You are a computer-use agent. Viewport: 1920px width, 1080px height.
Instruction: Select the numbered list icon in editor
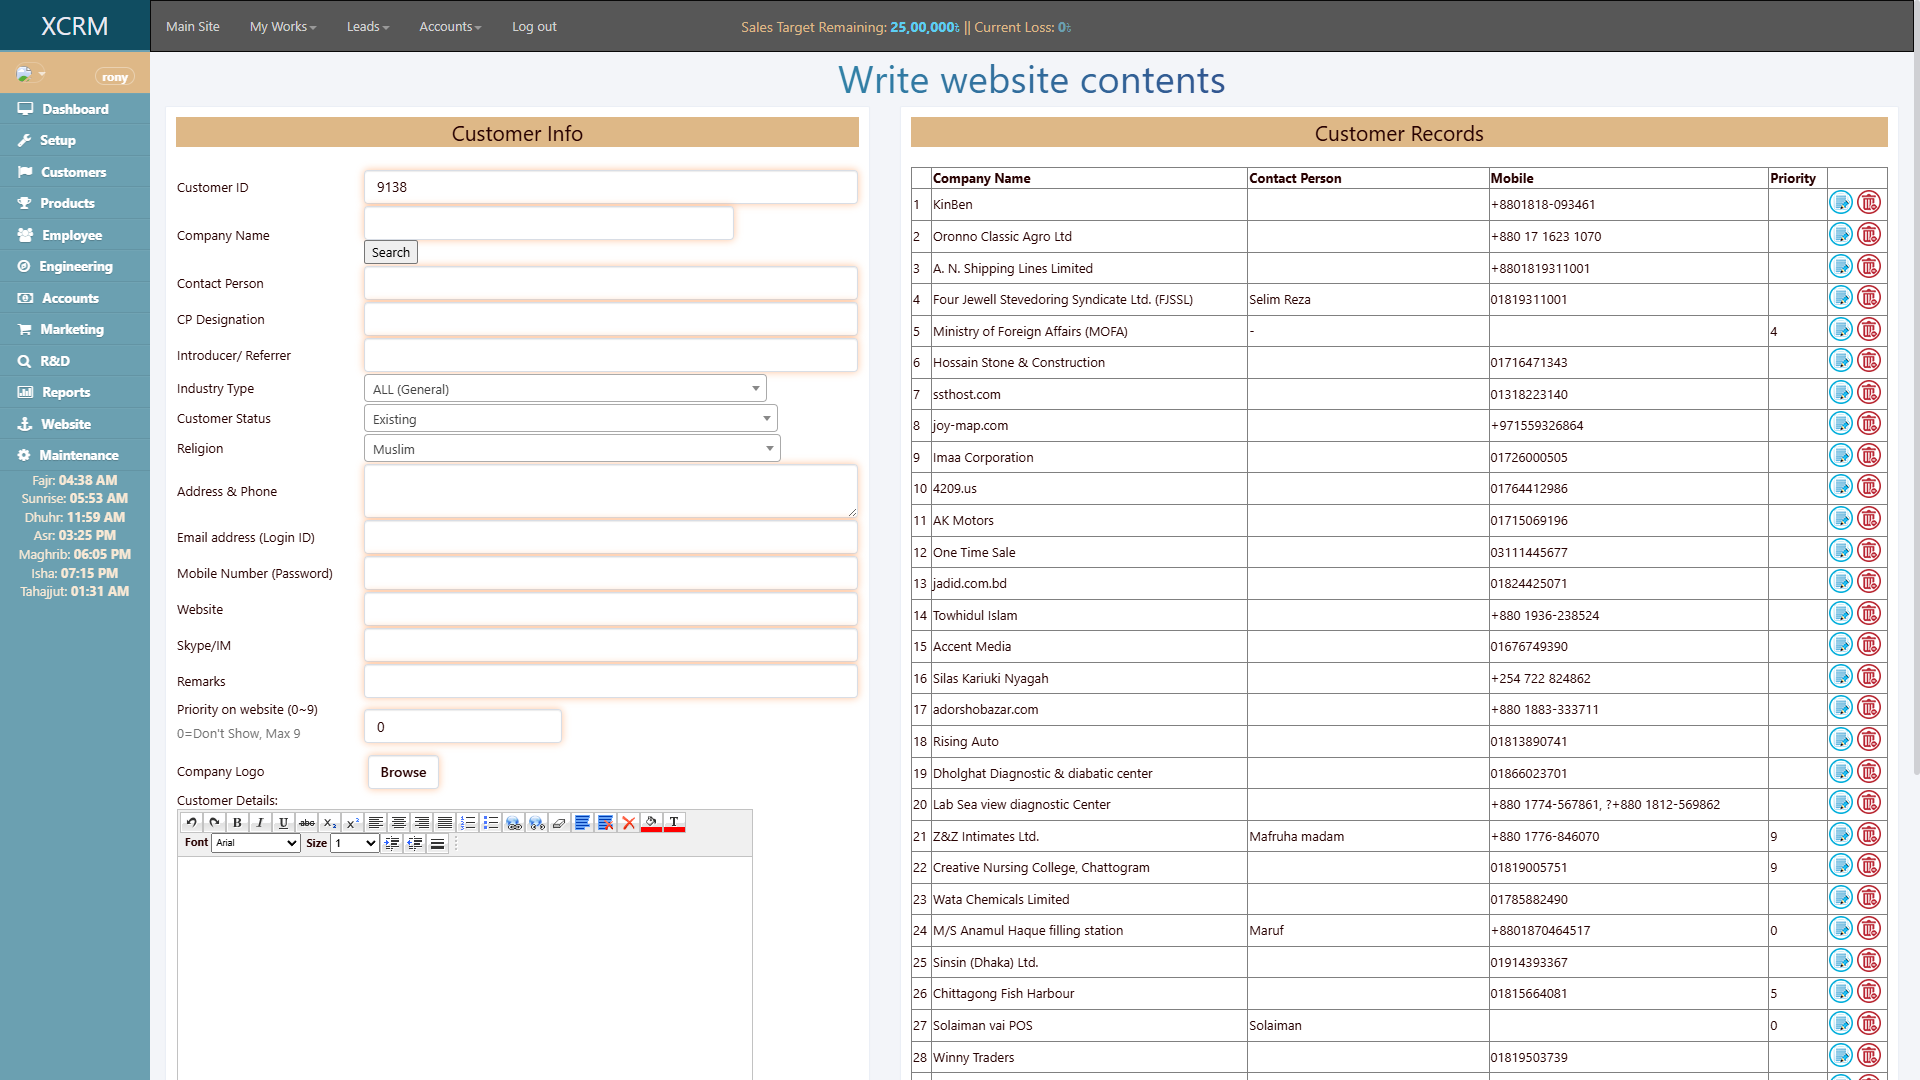[467, 823]
